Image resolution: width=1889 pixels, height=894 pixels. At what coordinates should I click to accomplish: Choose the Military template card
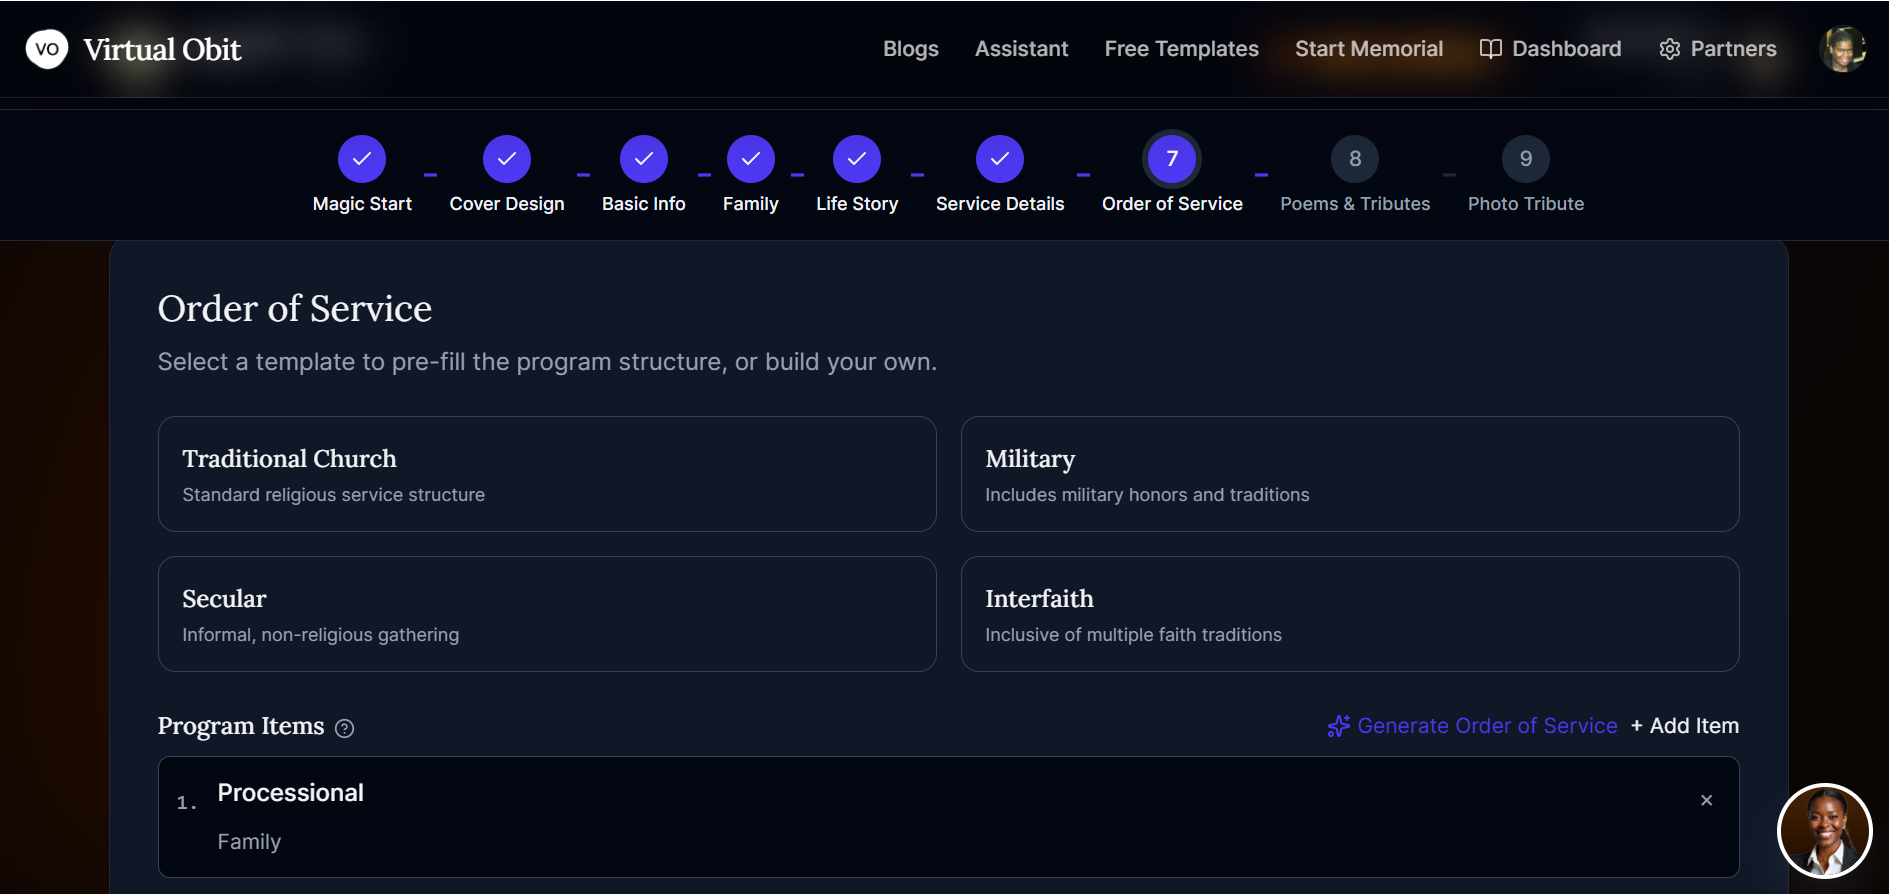click(1350, 474)
